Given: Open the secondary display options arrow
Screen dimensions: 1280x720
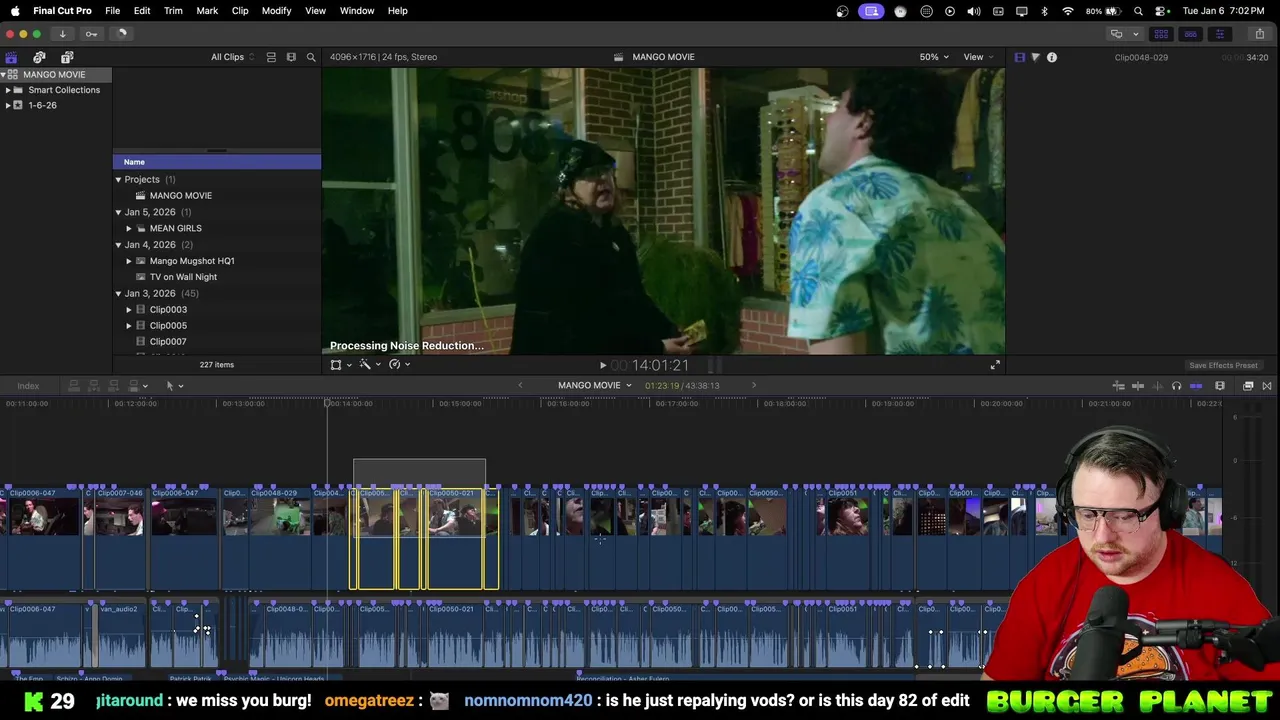Looking at the screenshot, I should coord(1135,34).
